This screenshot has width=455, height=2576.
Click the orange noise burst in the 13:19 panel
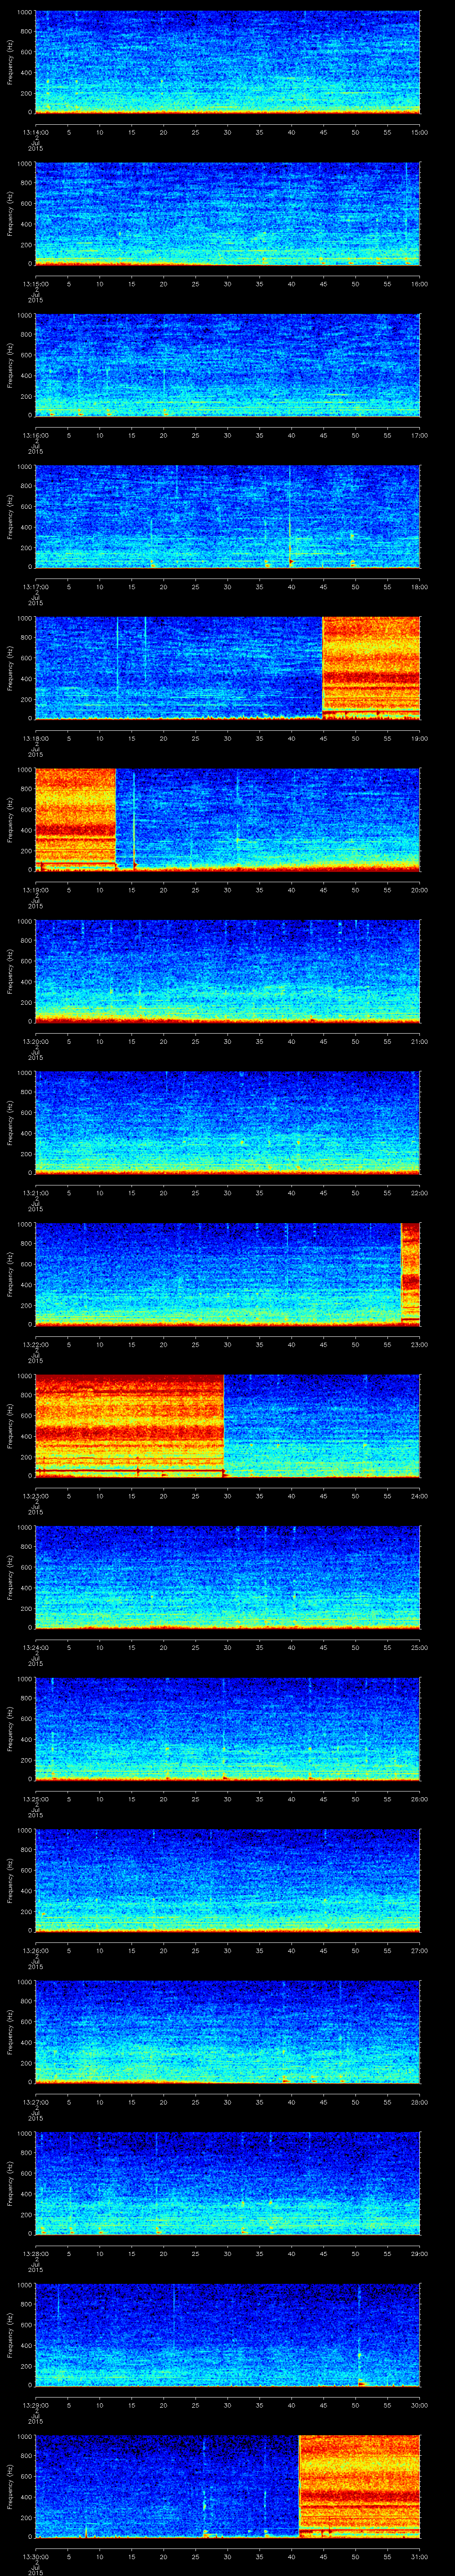pyautogui.click(x=76, y=820)
